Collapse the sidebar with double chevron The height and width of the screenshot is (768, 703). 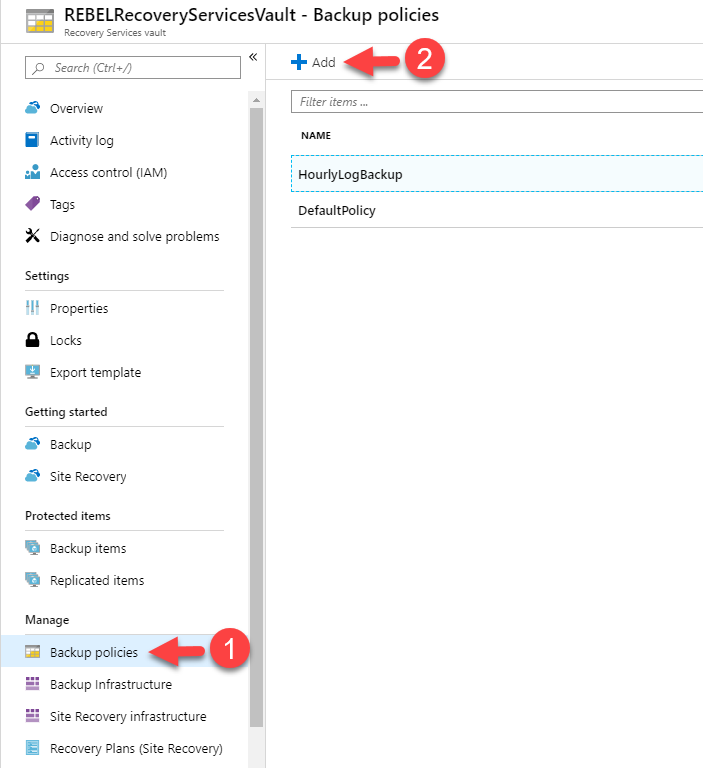click(253, 57)
